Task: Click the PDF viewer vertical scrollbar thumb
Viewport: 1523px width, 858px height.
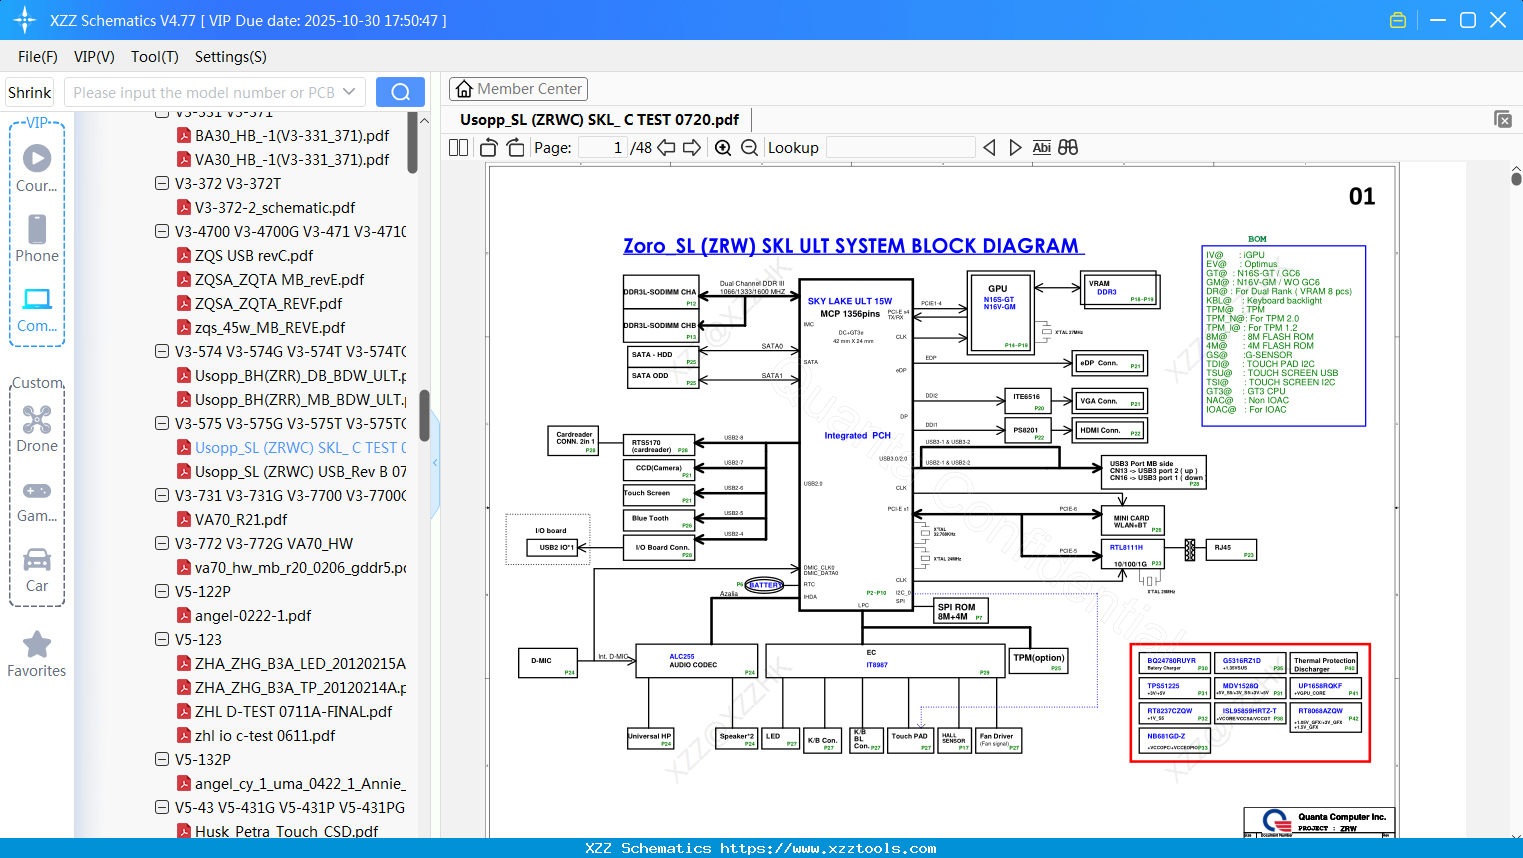Action: pos(1516,178)
